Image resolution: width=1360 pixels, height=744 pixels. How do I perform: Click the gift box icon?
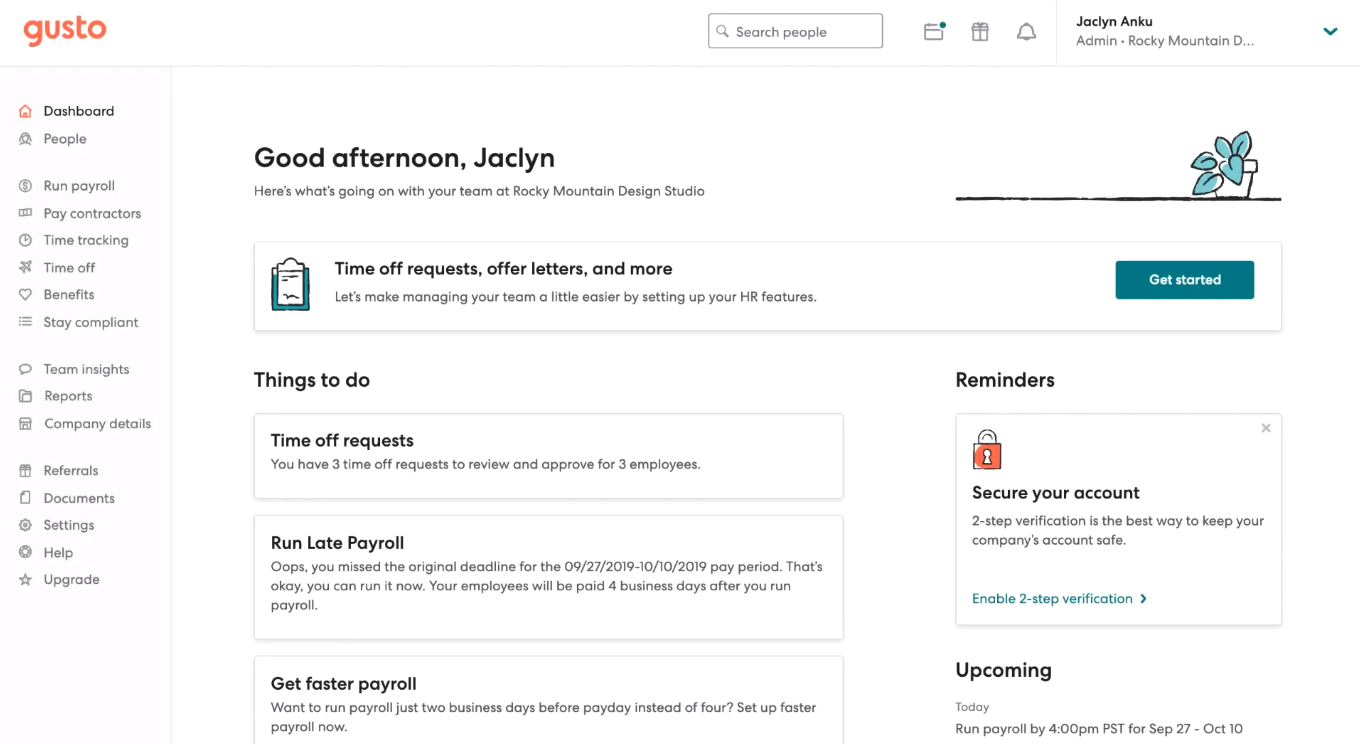[x=980, y=32]
